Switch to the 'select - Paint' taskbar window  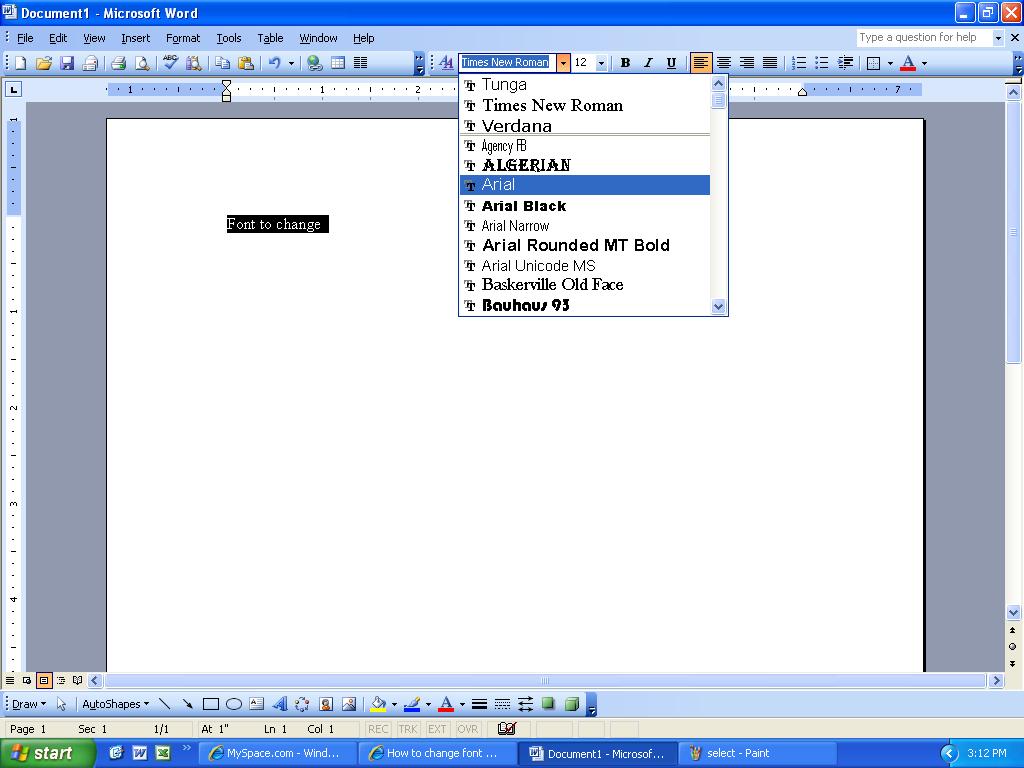[758, 754]
